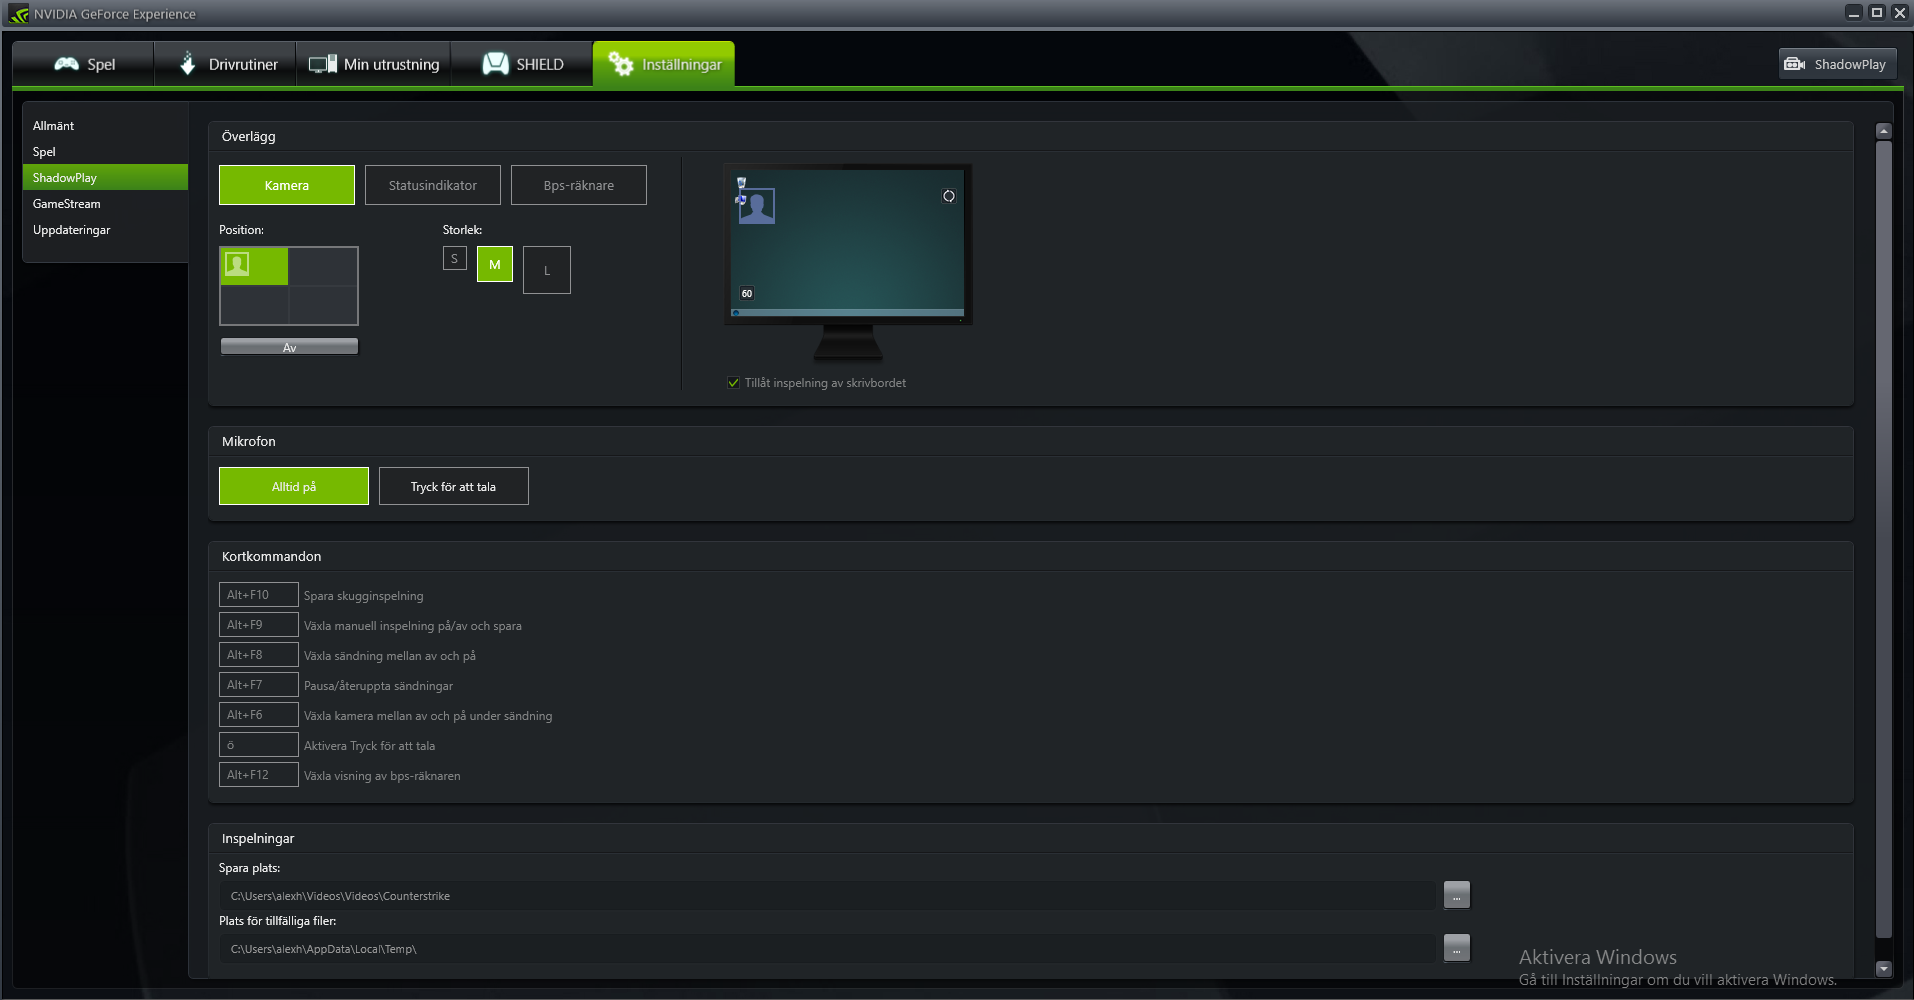Edit the ö push-to-talk shortcut field
Screen dimensions: 1914x1000
(259, 745)
